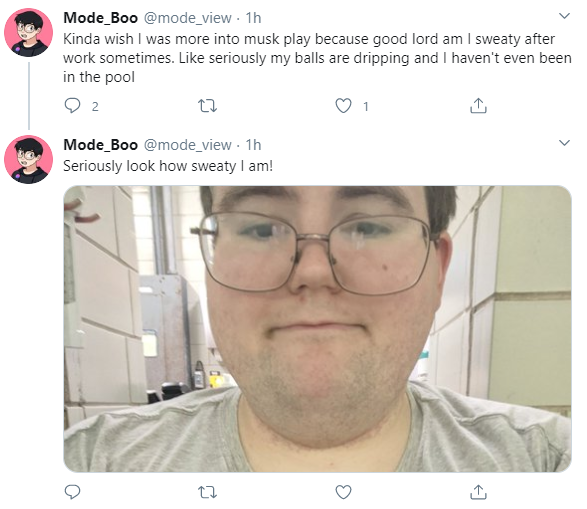Open more options chevron on first tweet
This screenshot has height=509, width=587.
coord(564,16)
